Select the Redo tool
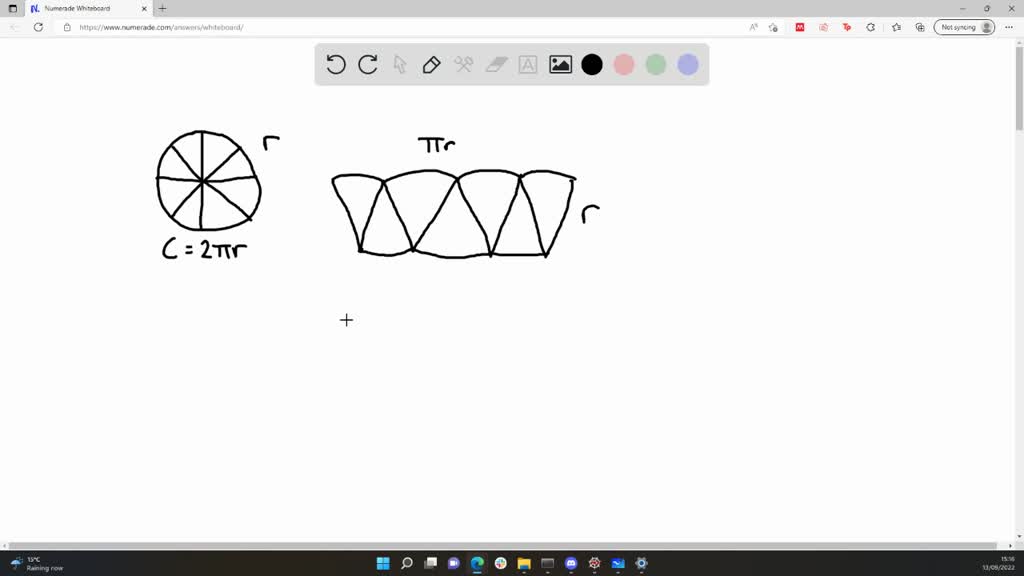Image resolution: width=1024 pixels, height=576 pixels. 367,64
